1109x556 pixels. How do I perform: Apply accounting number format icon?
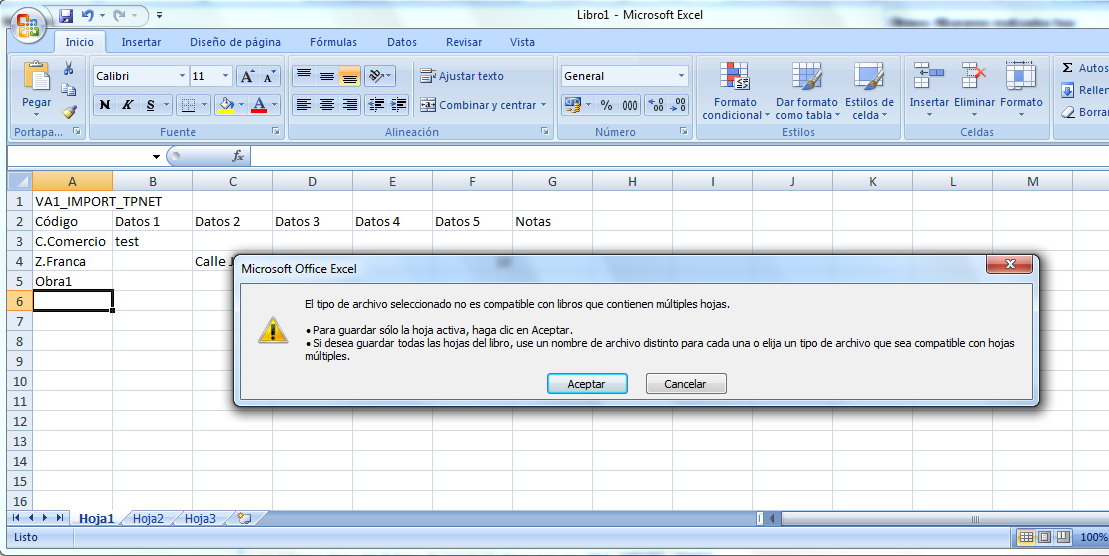pos(572,105)
